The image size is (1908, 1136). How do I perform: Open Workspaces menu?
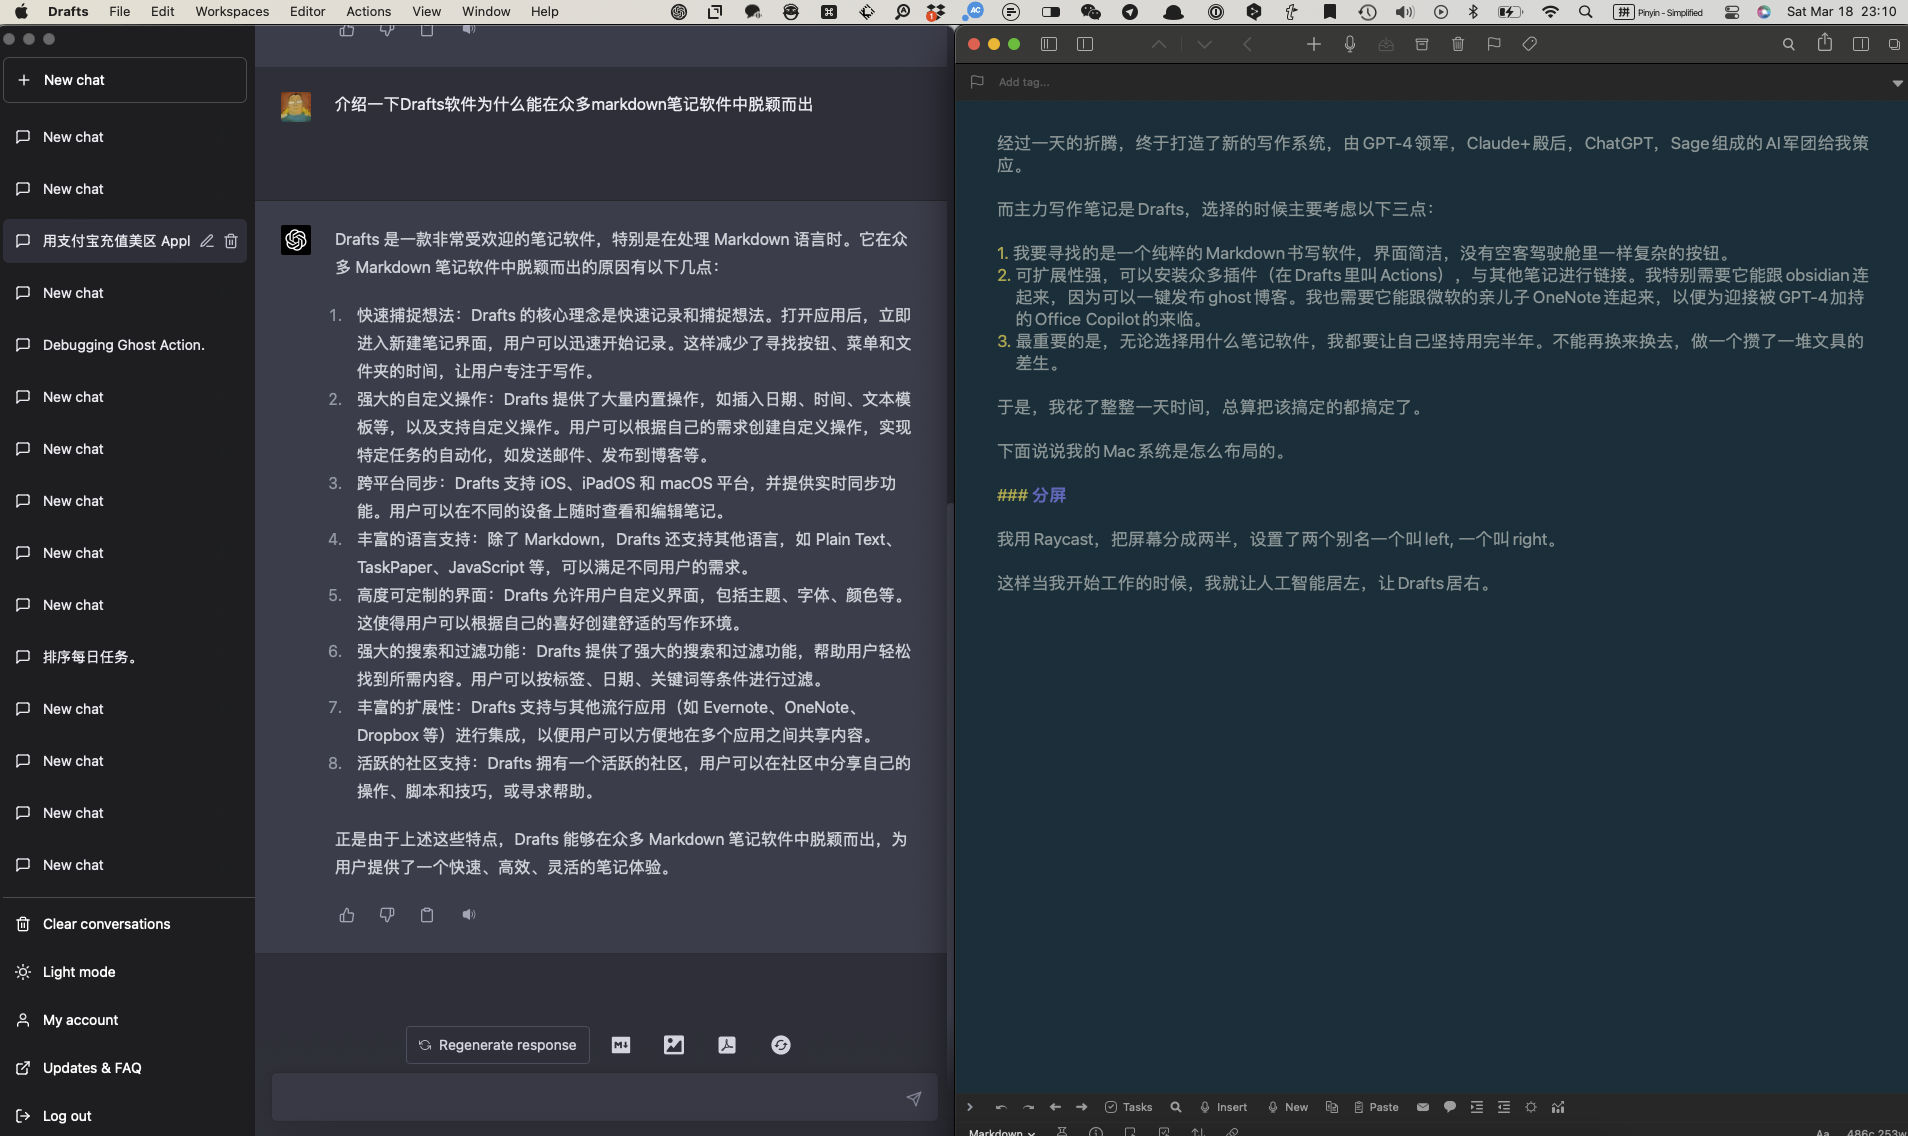[x=232, y=12]
